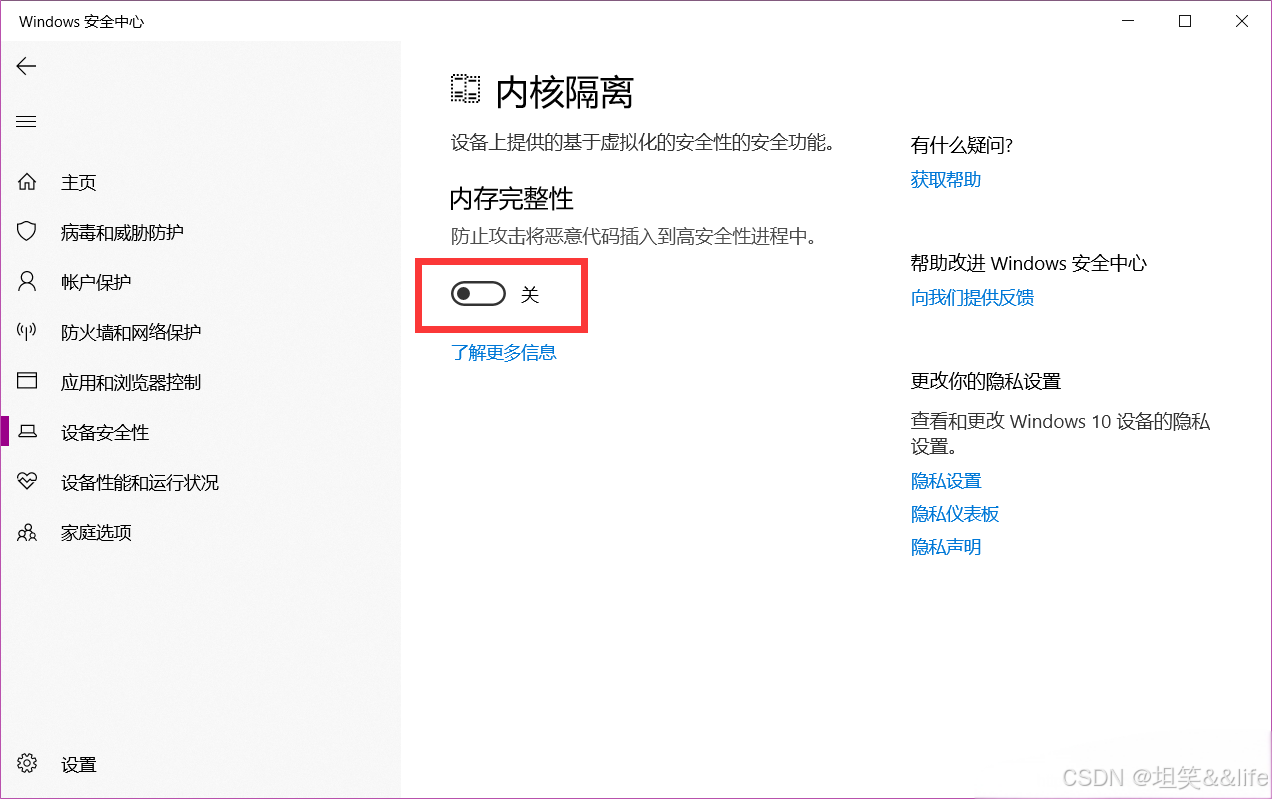Select 病毒和威胁防护 in sidebar
Viewport: 1272px width, 799px height.
[200, 232]
